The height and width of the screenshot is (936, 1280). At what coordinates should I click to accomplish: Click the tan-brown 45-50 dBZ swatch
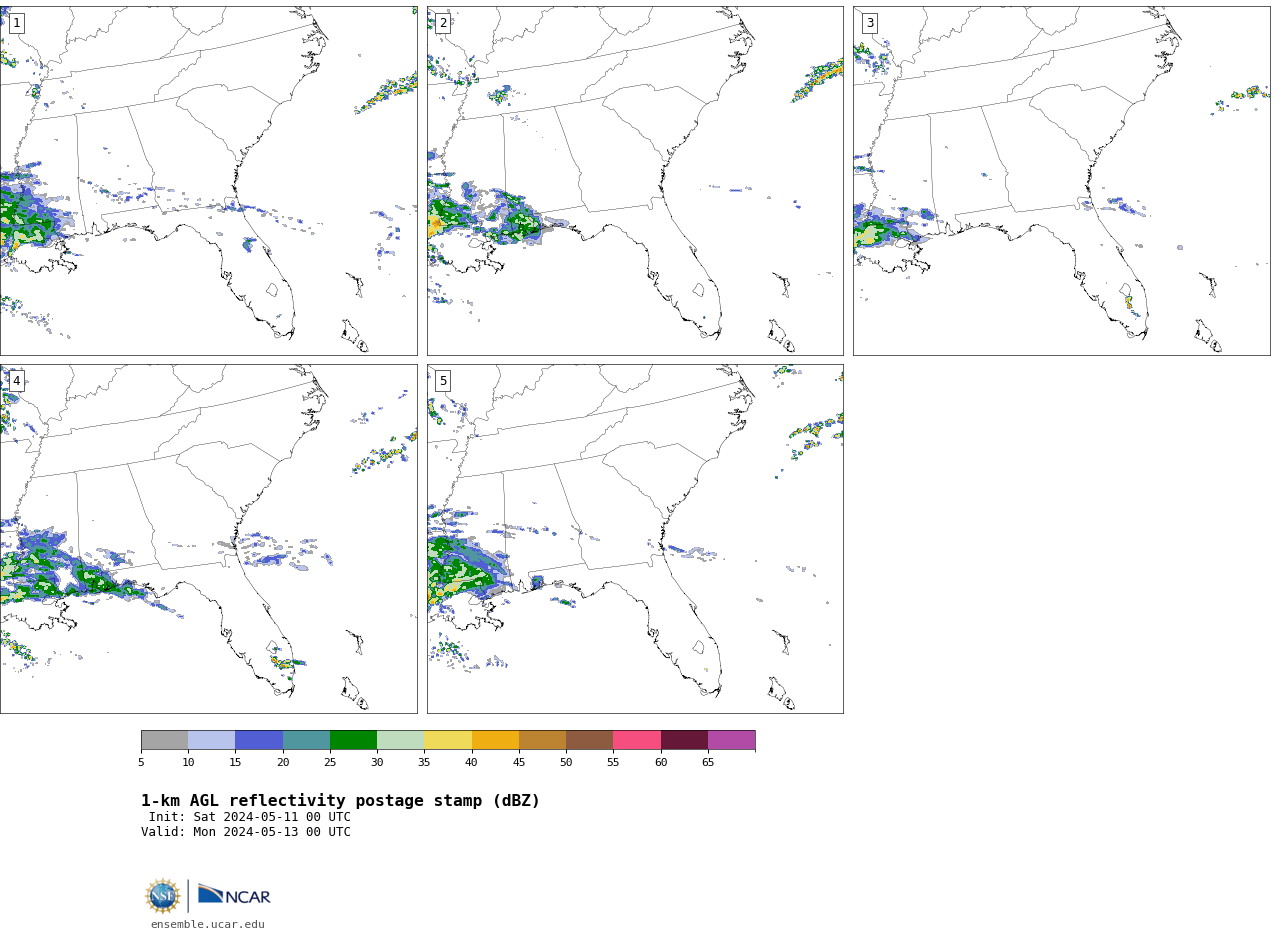(x=542, y=740)
